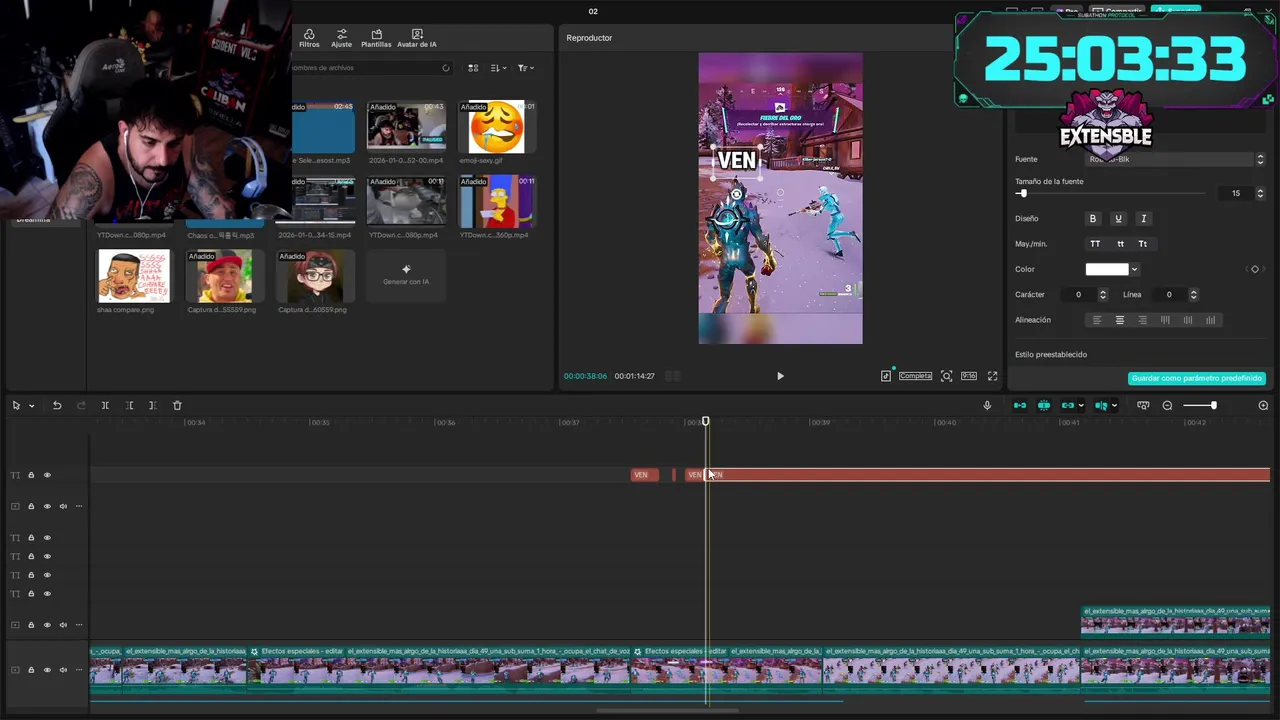Click Guardar como parámetro predefinido

pyautogui.click(x=1197, y=379)
